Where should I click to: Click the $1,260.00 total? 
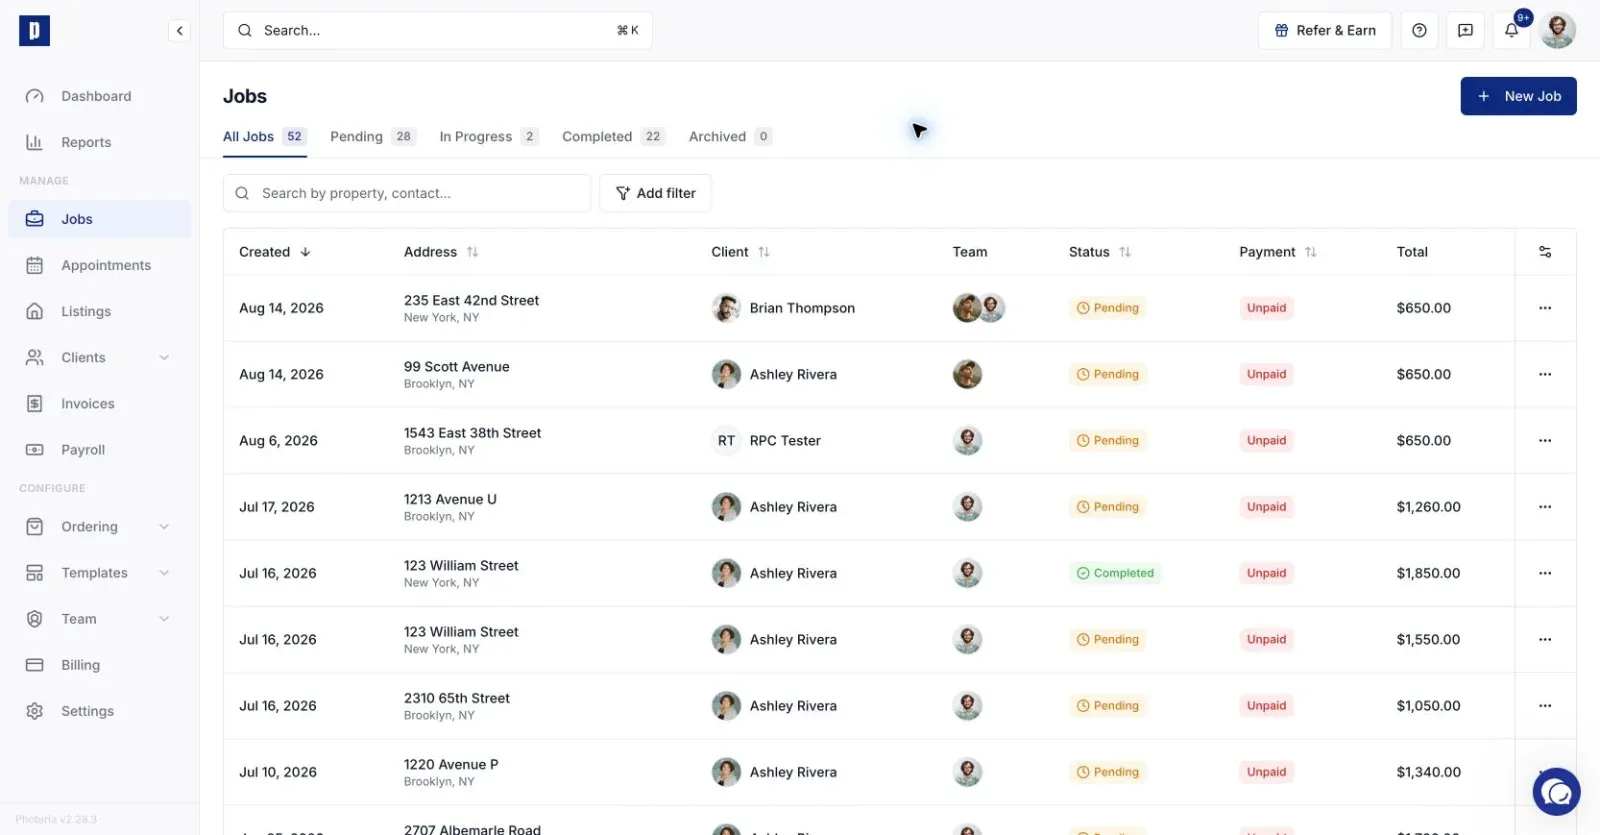(1428, 507)
